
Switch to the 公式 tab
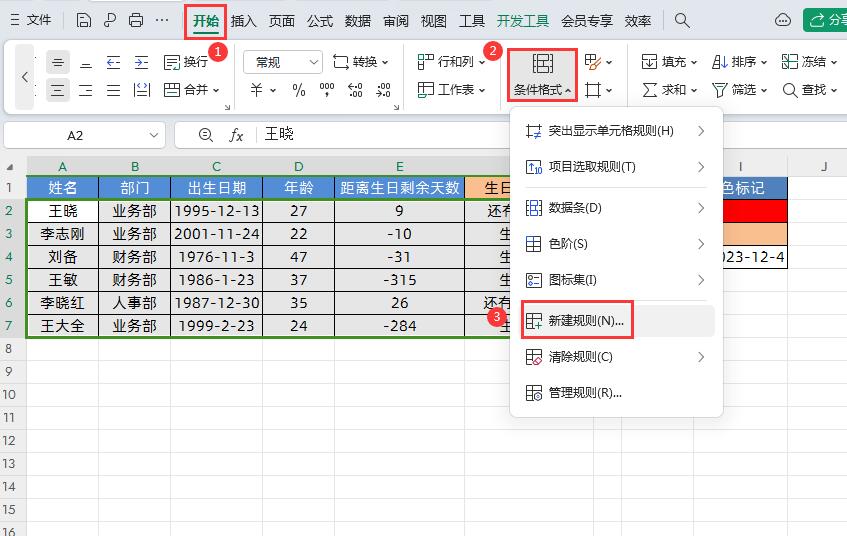(x=320, y=21)
